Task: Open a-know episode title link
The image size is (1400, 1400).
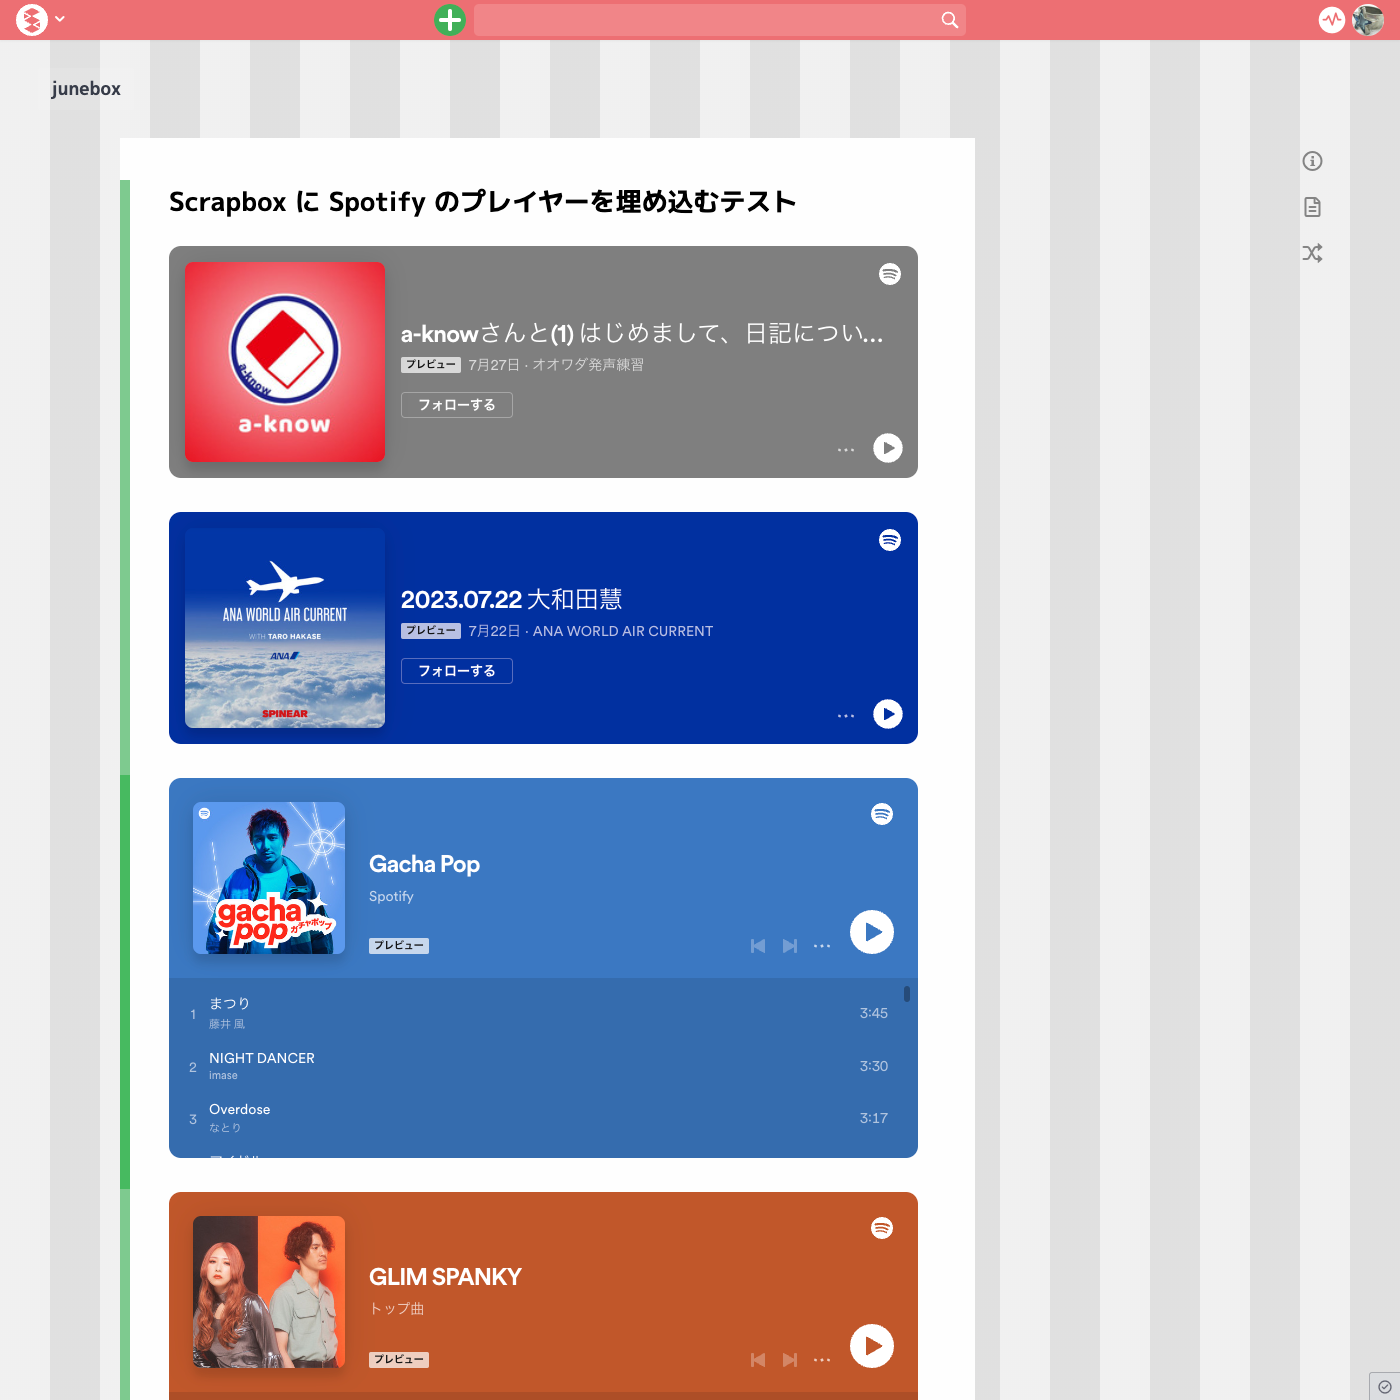Action: [x=642, y=333]
